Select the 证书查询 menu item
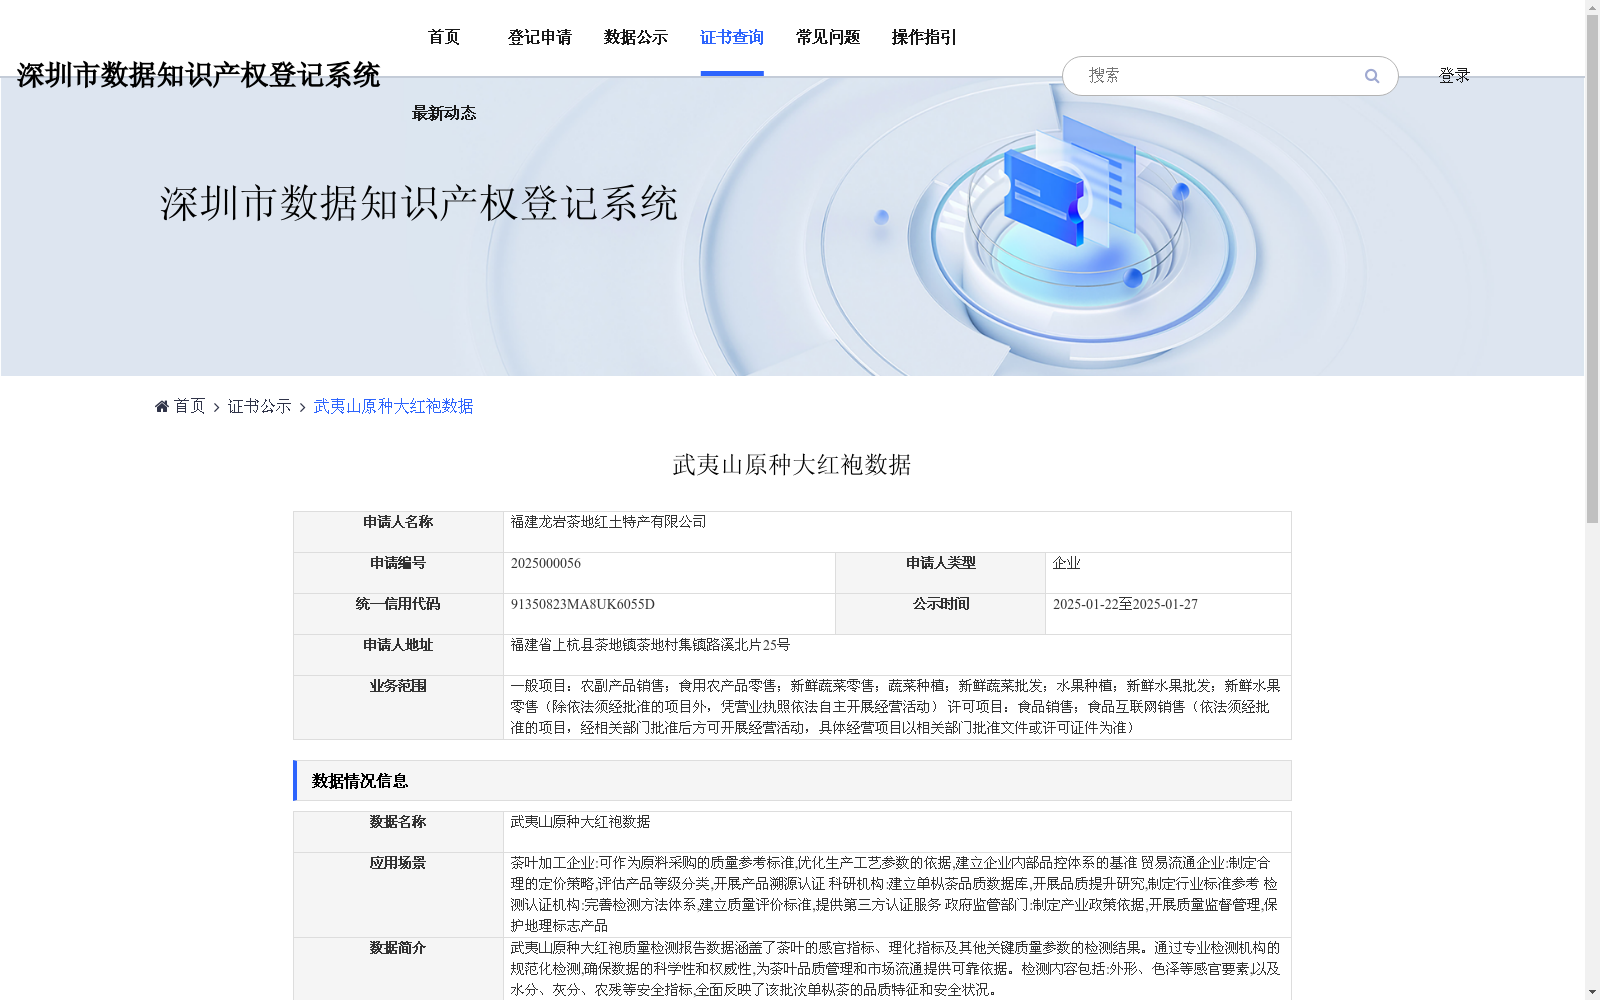The width and height of the screenshot is (1600, 1000). coord(732,37)
